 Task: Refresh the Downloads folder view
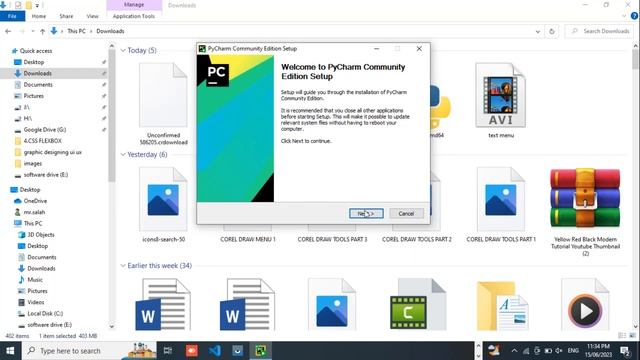[552, 31]
